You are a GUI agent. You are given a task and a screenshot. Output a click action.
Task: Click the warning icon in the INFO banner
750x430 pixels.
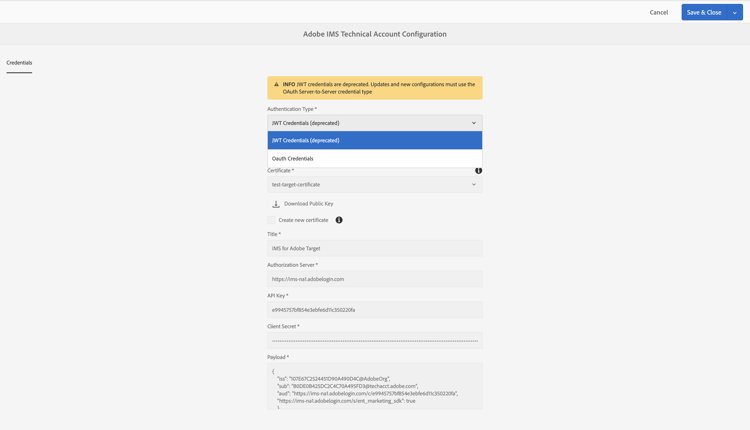(x=276, y=85)
